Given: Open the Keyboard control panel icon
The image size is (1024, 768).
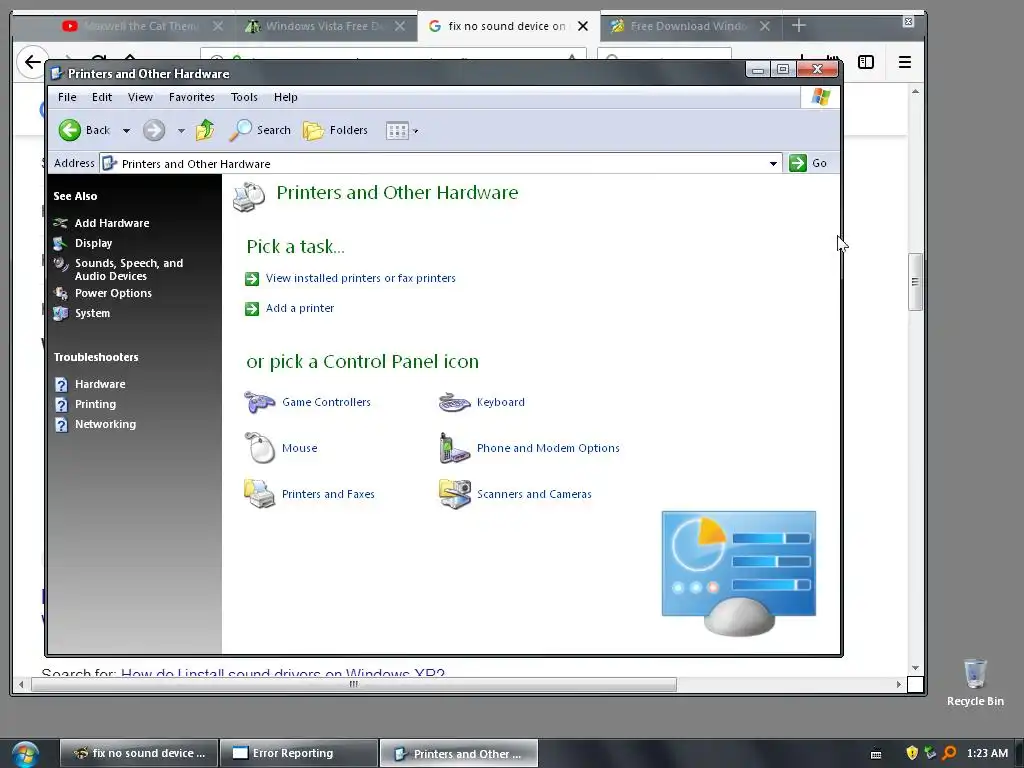Looking at the screenshot, I should click(x=455, y=402).
